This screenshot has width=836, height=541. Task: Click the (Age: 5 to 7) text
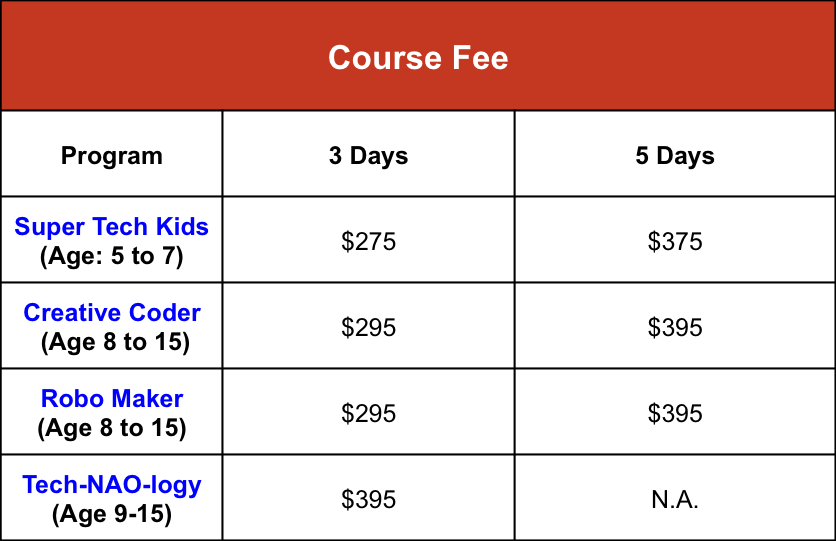[x=111, y=256]
